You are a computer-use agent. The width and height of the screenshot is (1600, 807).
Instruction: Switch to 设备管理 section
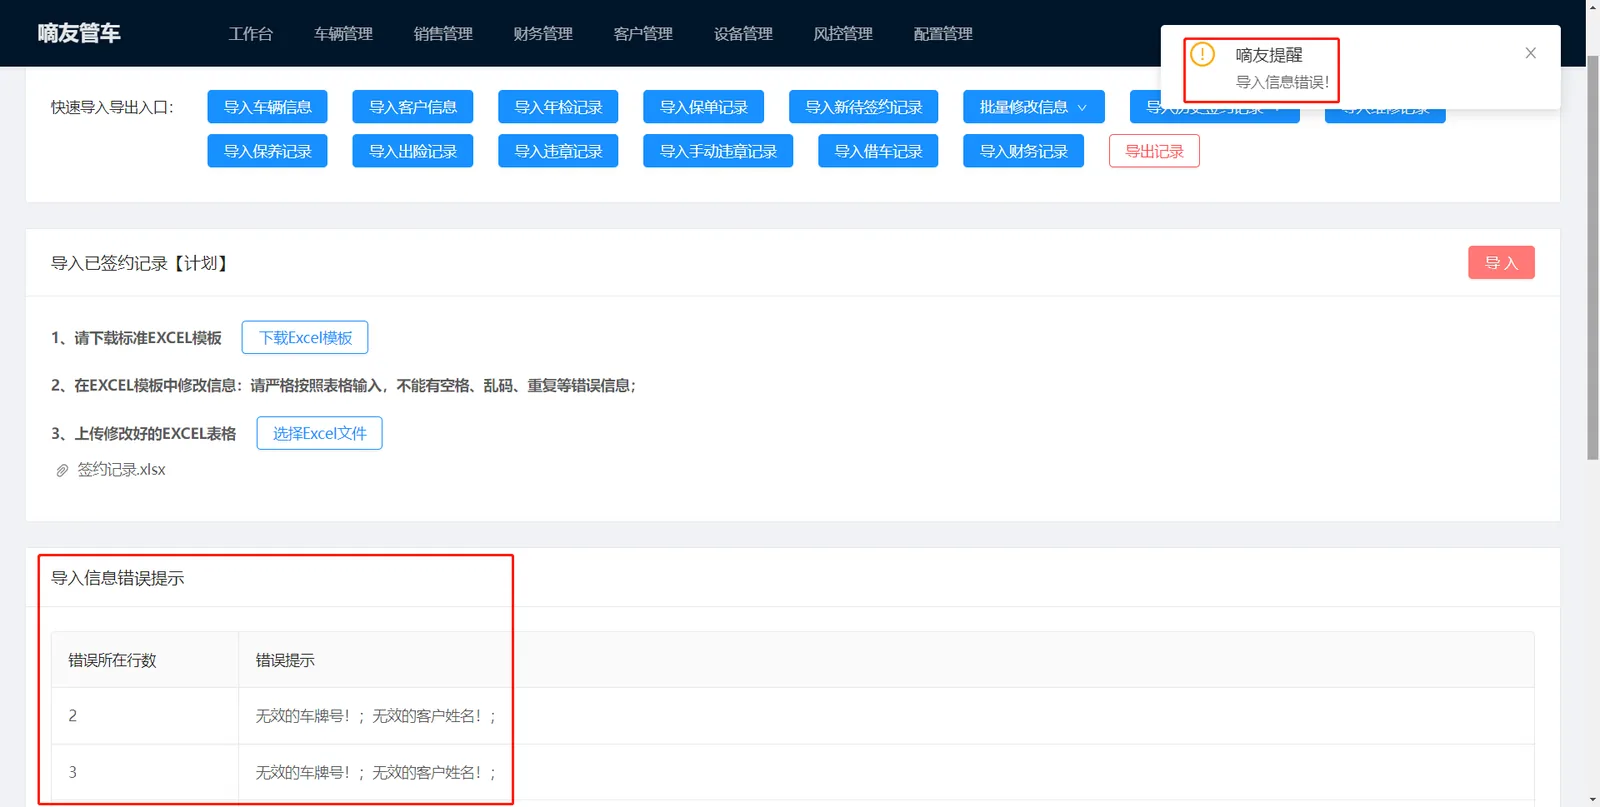pyautogui.click(x=743, y=34)
